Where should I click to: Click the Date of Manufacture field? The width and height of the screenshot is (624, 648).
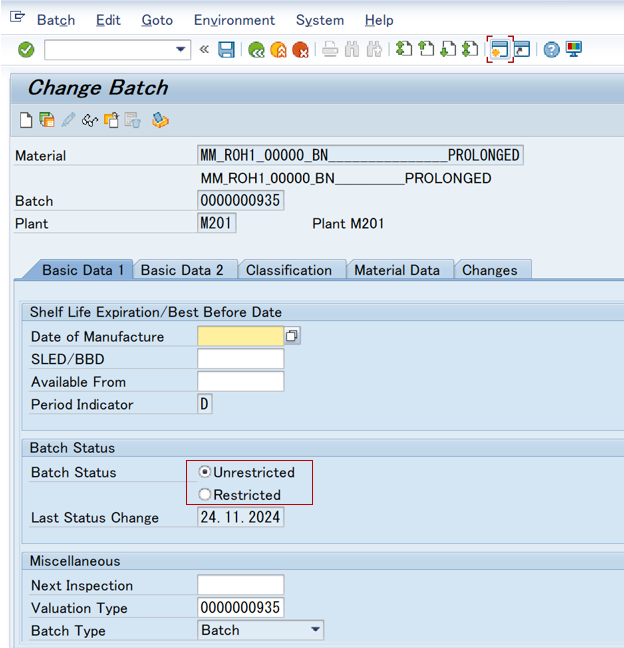click(x=241, y=336)
